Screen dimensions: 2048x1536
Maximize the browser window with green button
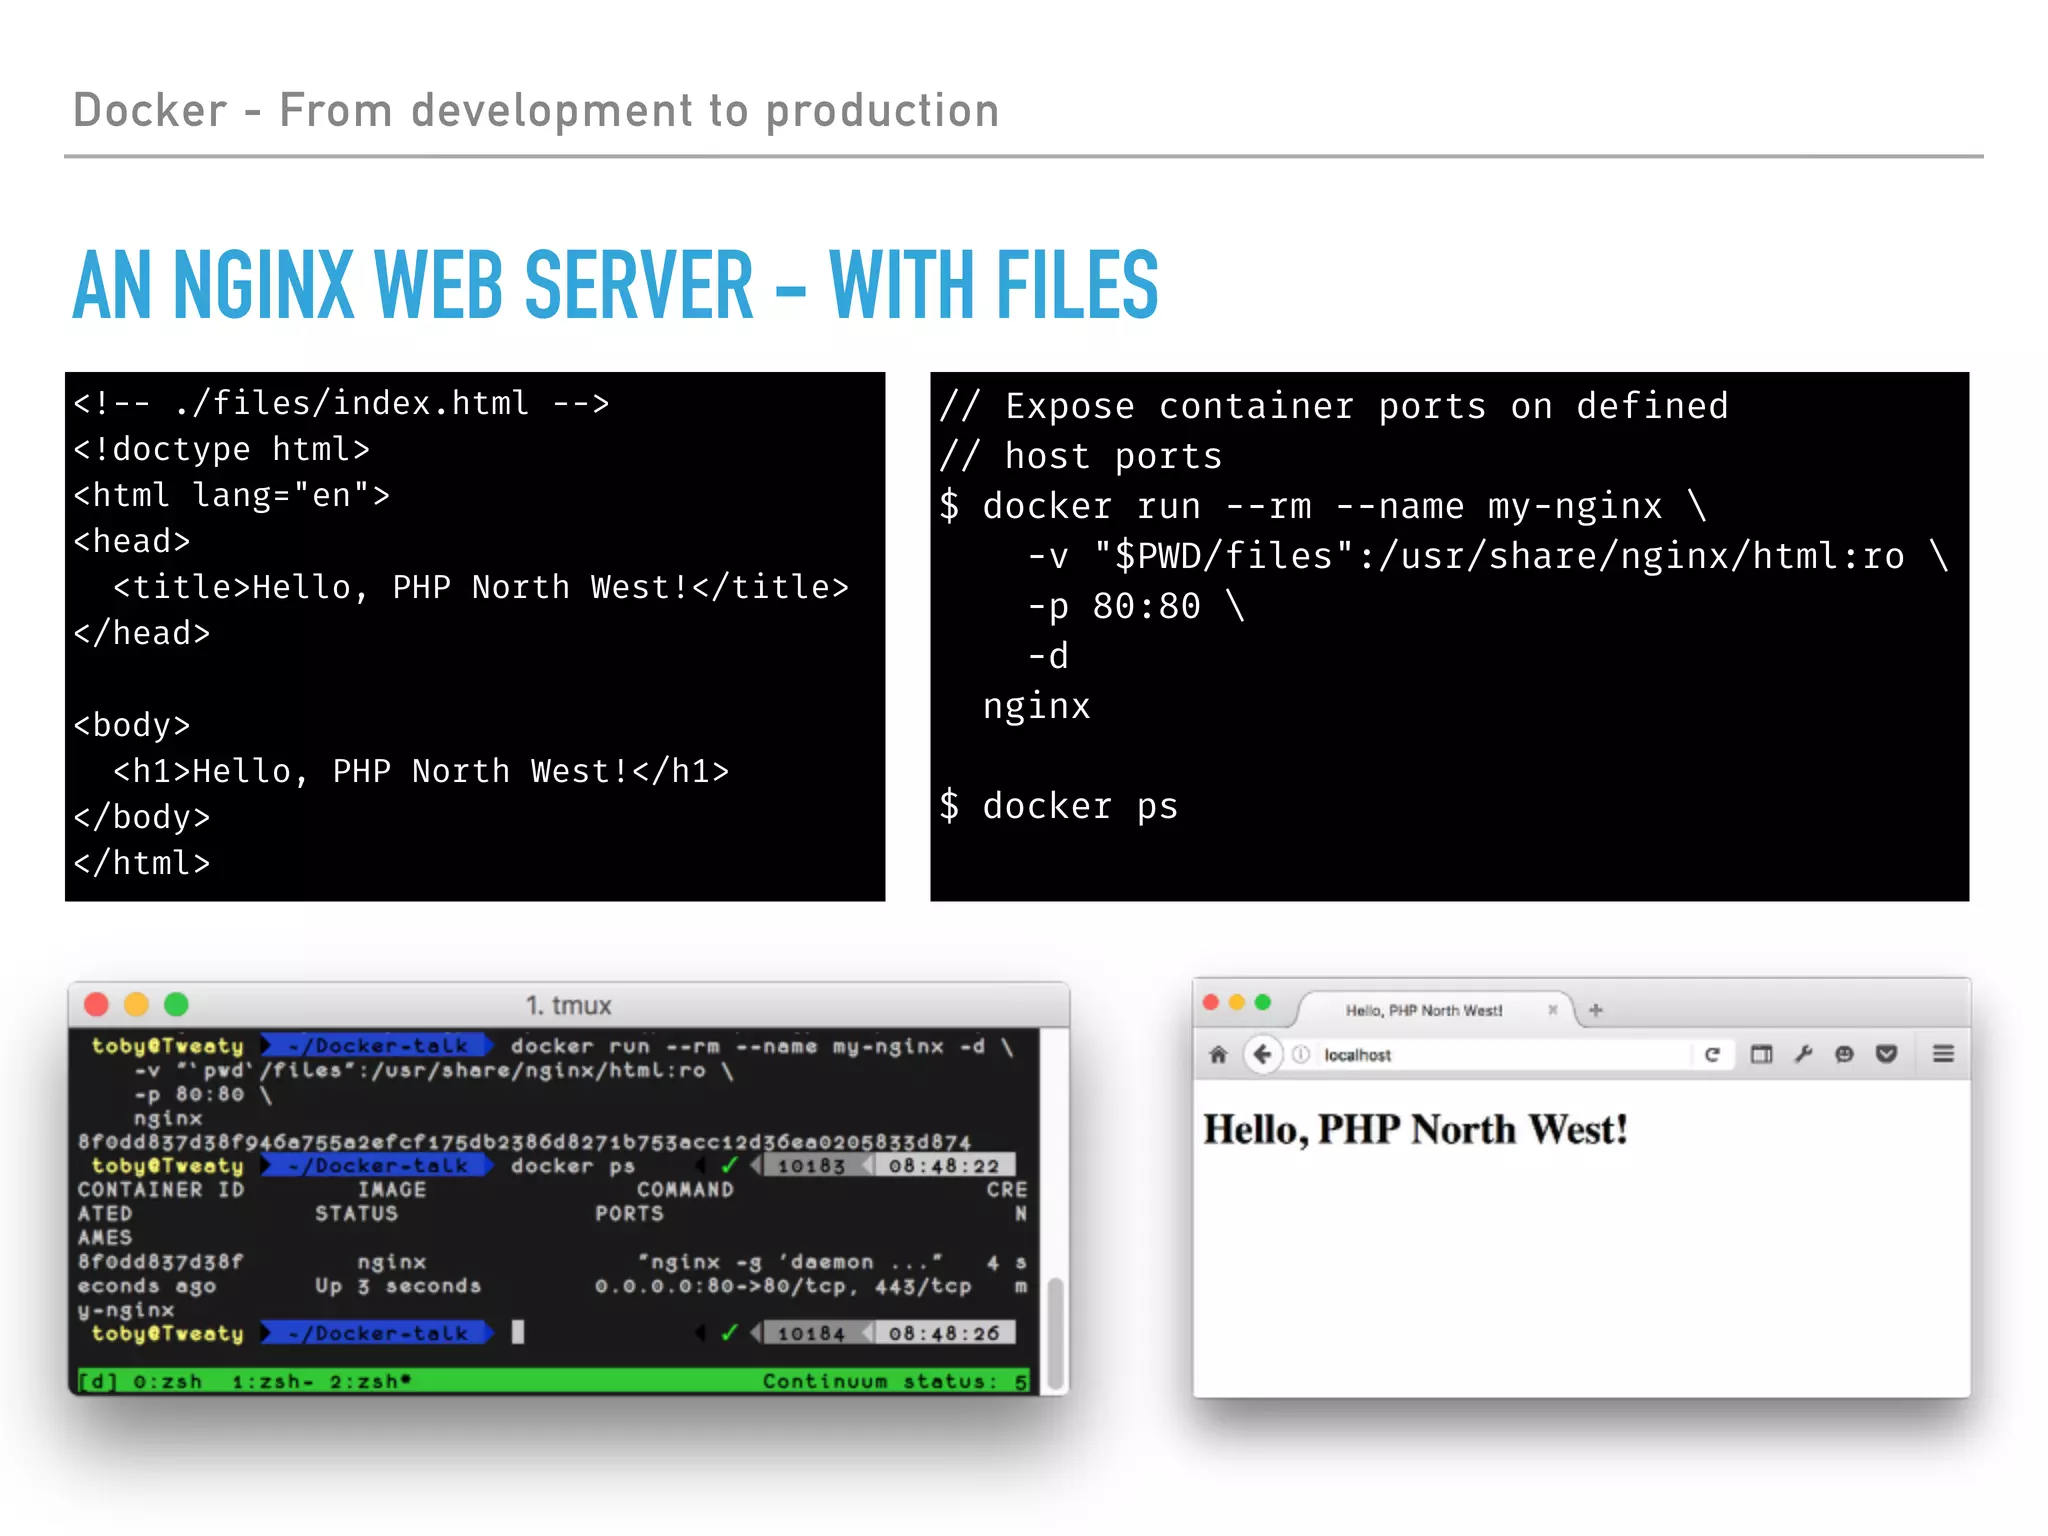pos(1263,1002)
